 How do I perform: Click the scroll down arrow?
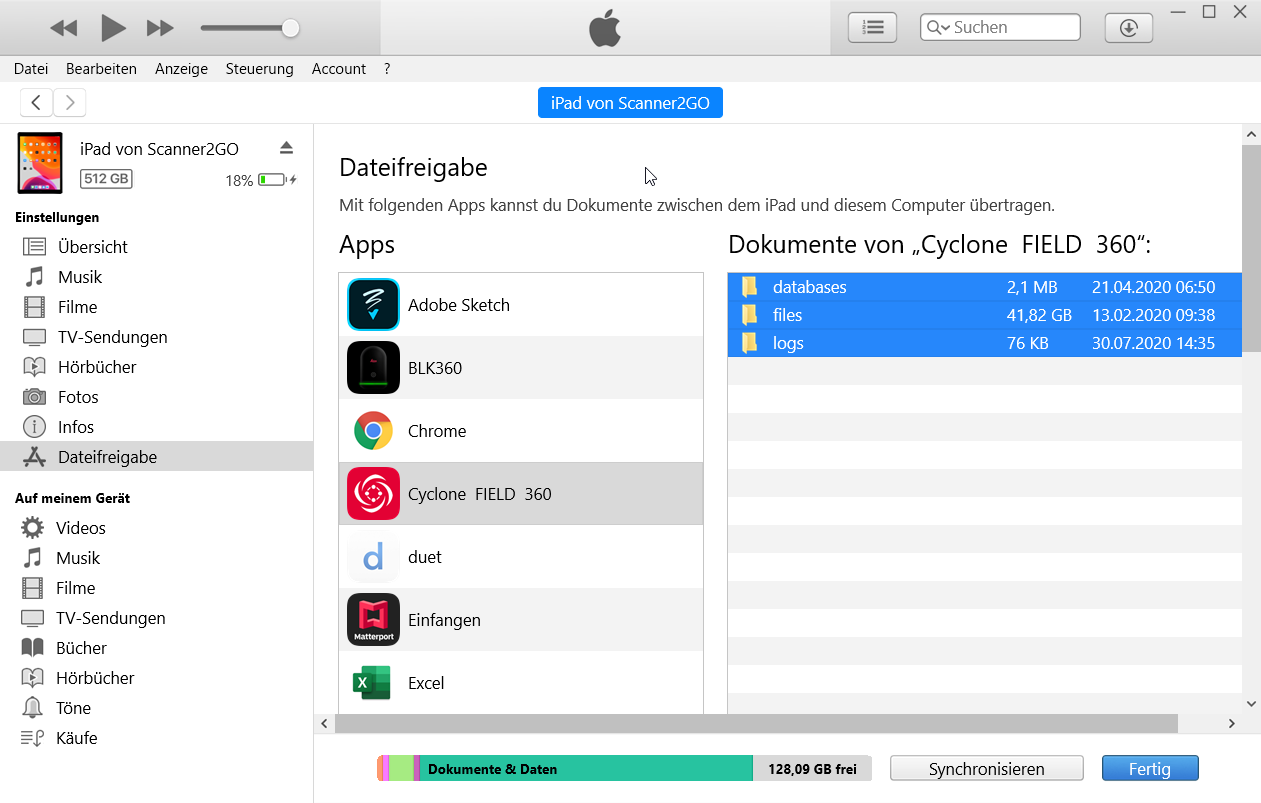(1251, 704)
